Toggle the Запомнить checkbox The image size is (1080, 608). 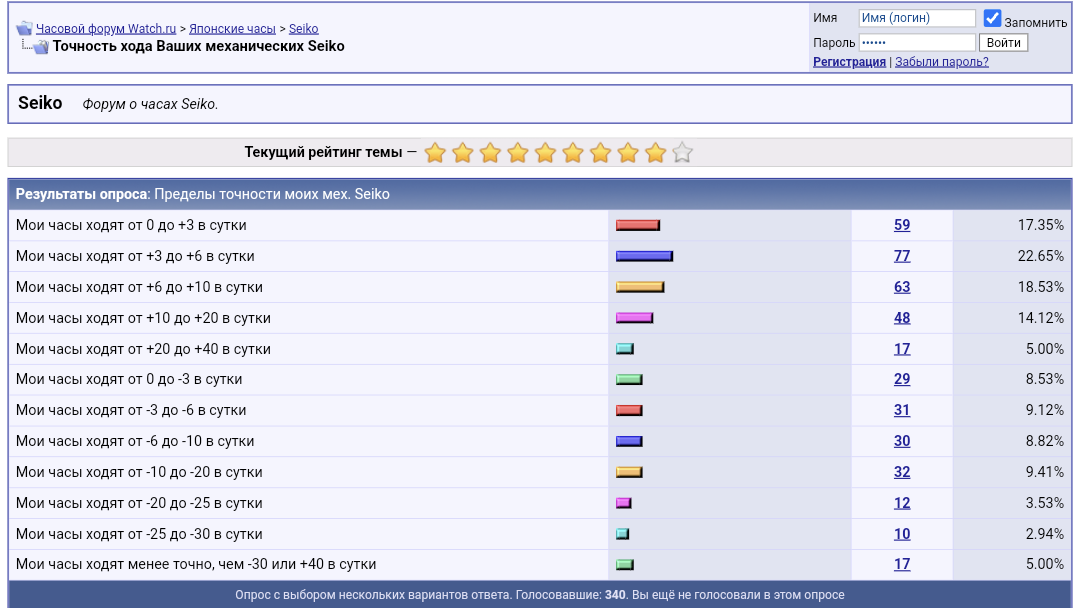(x=992, y=19)
